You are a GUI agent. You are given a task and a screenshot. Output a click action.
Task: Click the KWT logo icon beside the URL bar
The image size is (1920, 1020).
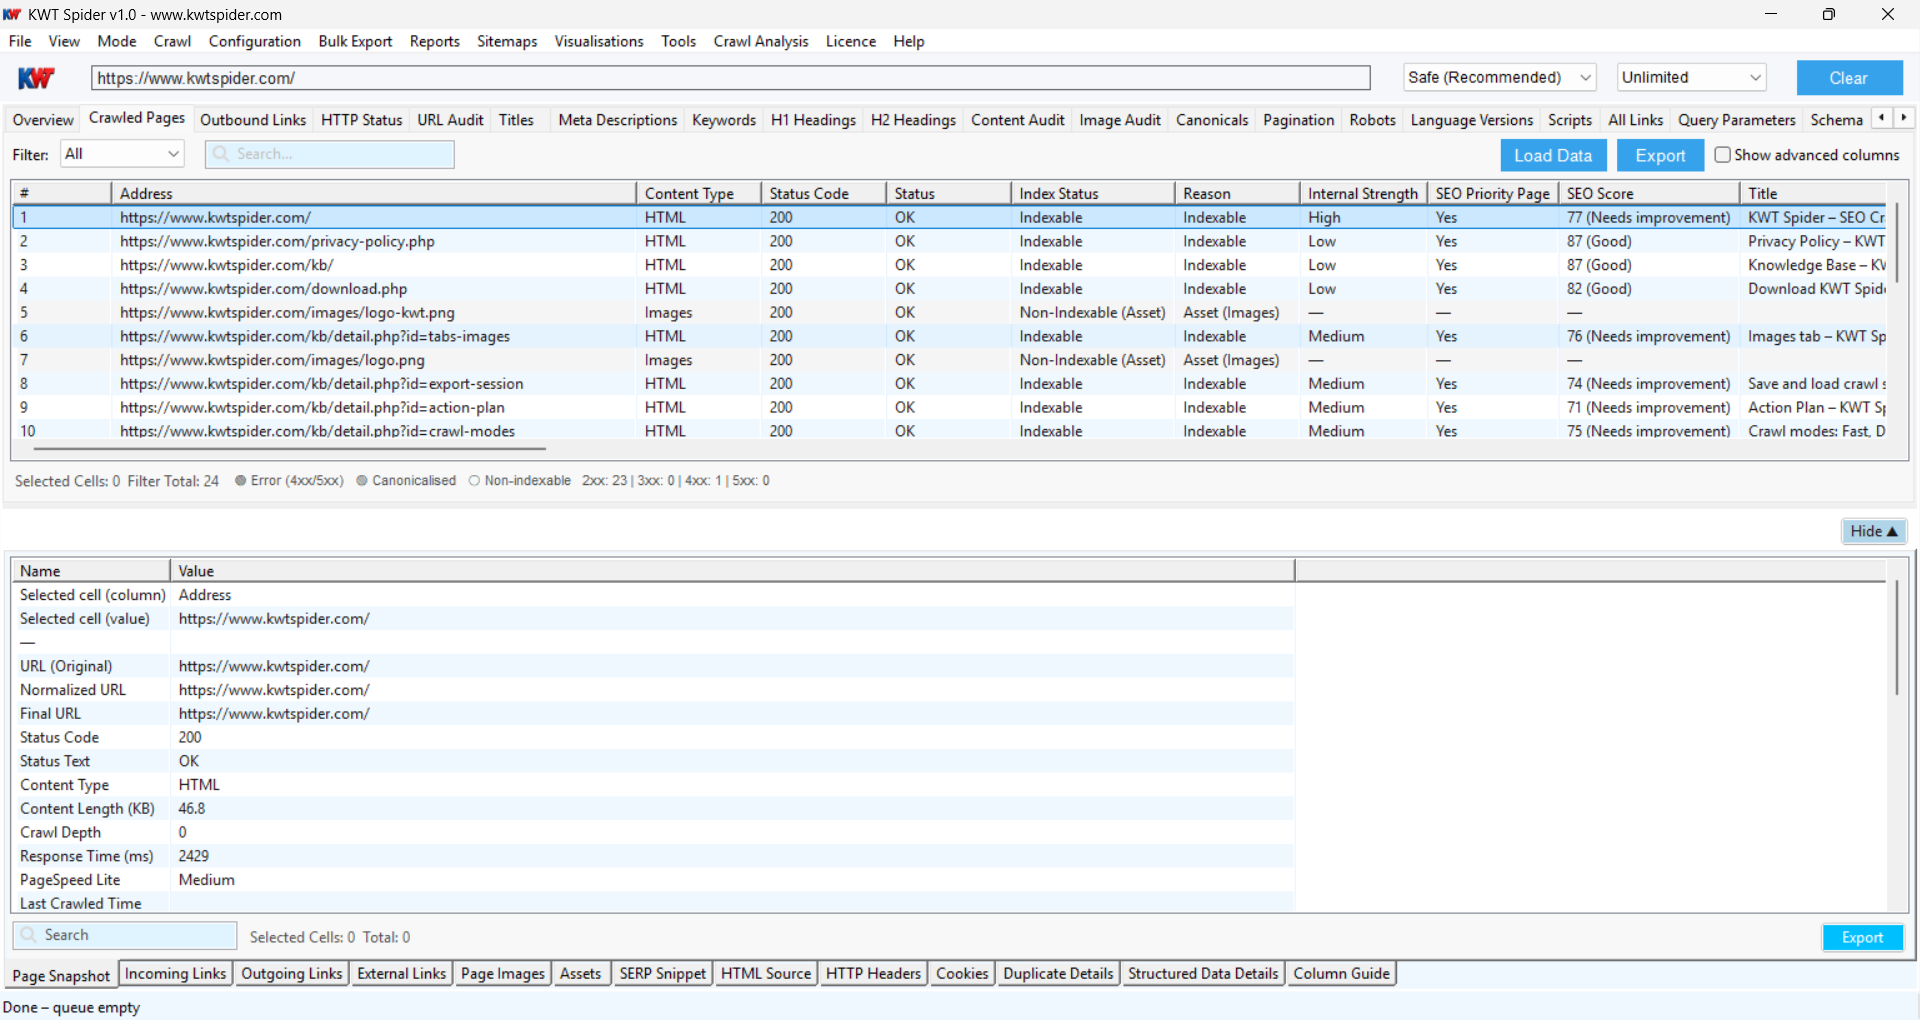37,77
